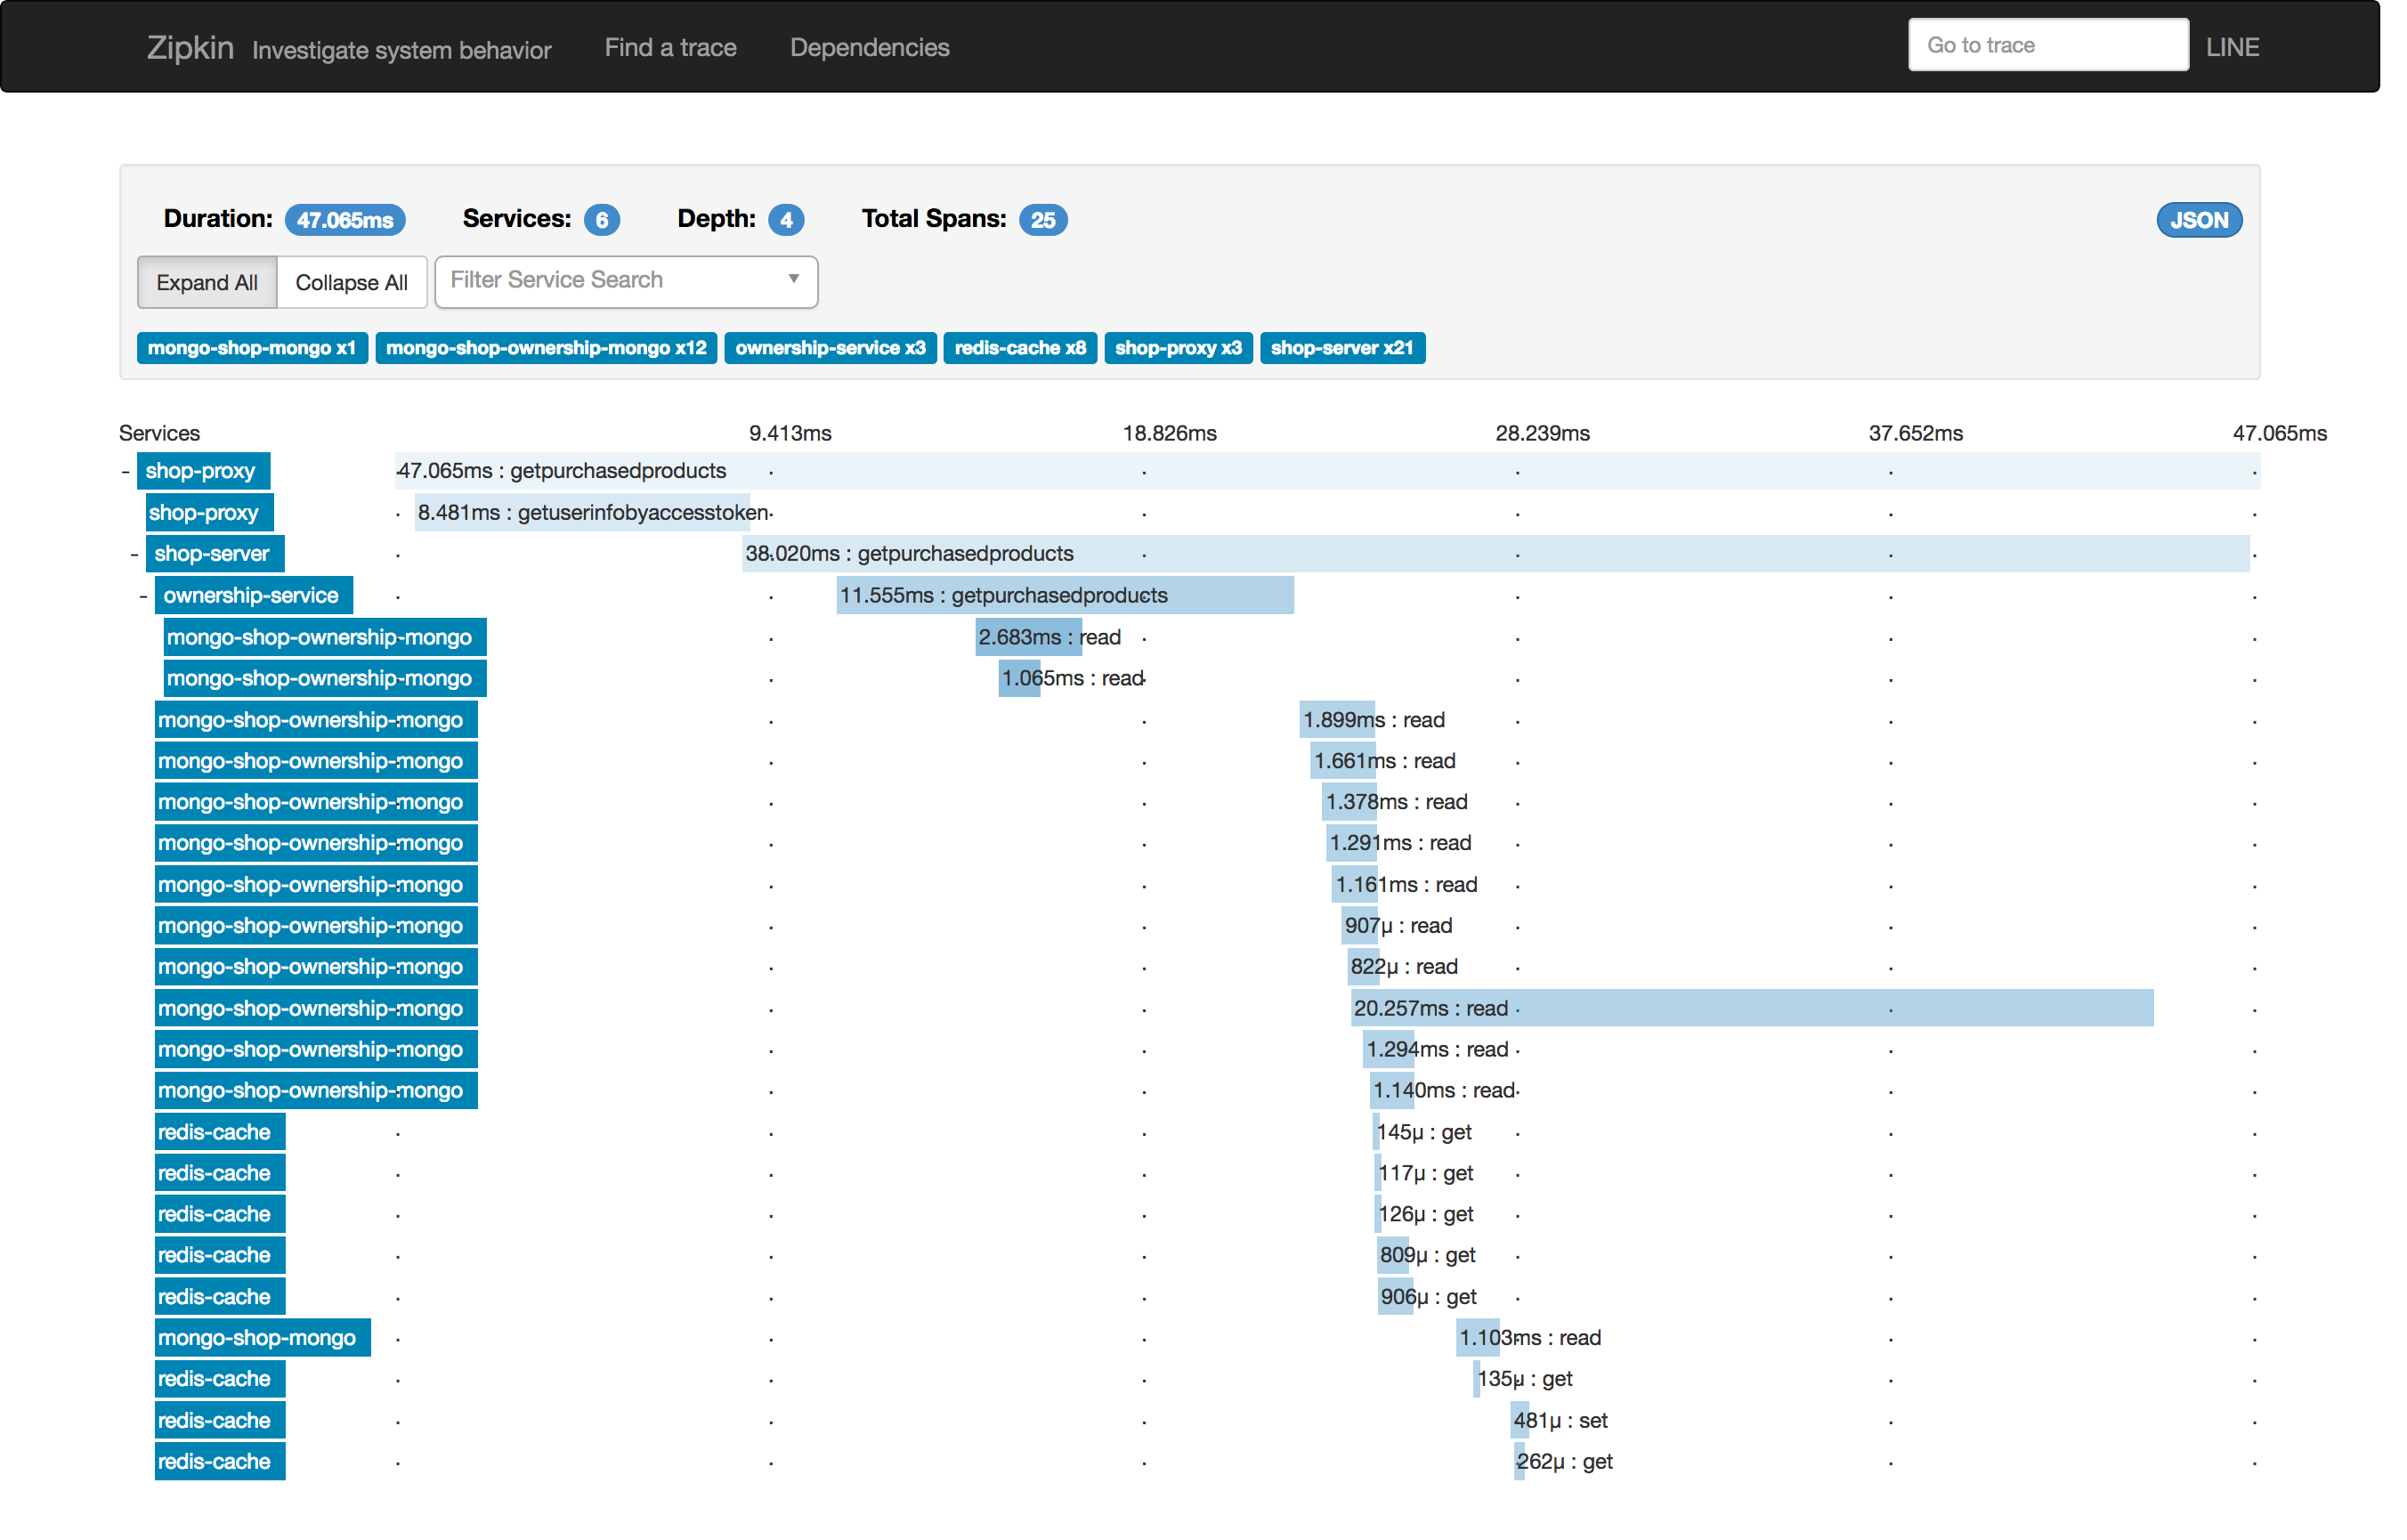Open the JSON view of trace

(2198, 220)
